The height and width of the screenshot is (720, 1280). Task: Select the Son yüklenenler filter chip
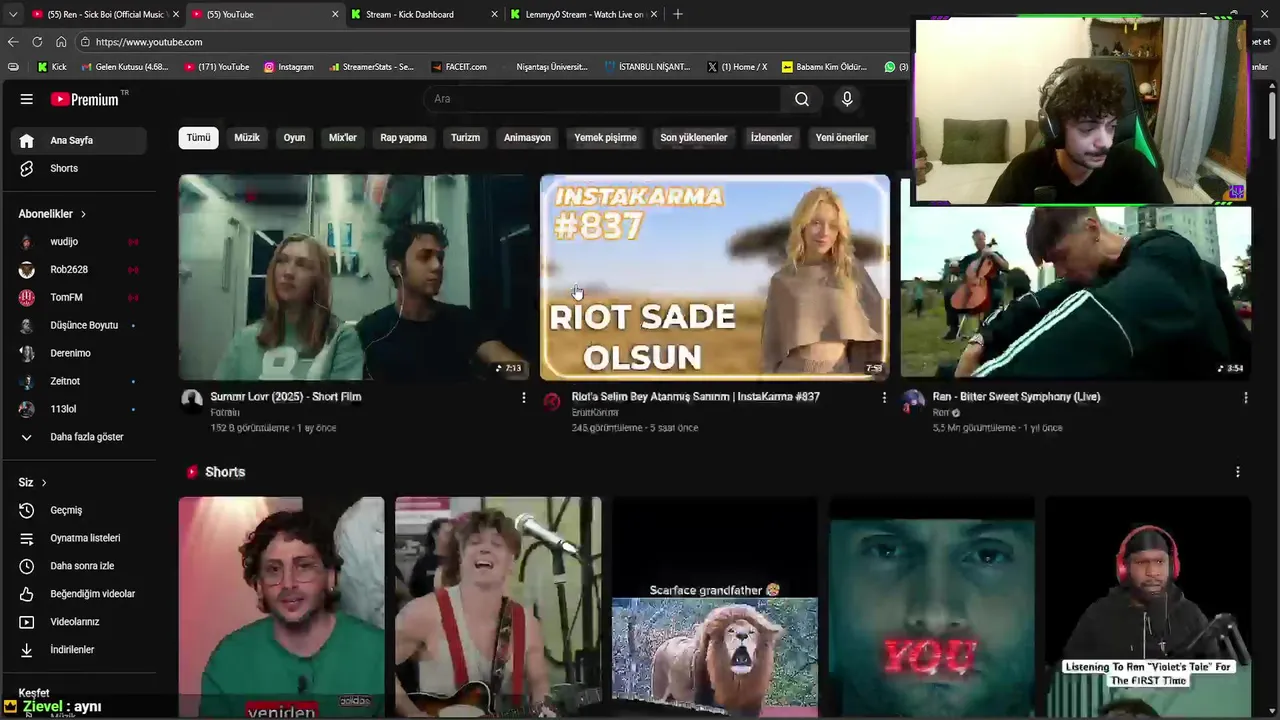[x=693, y=138]
